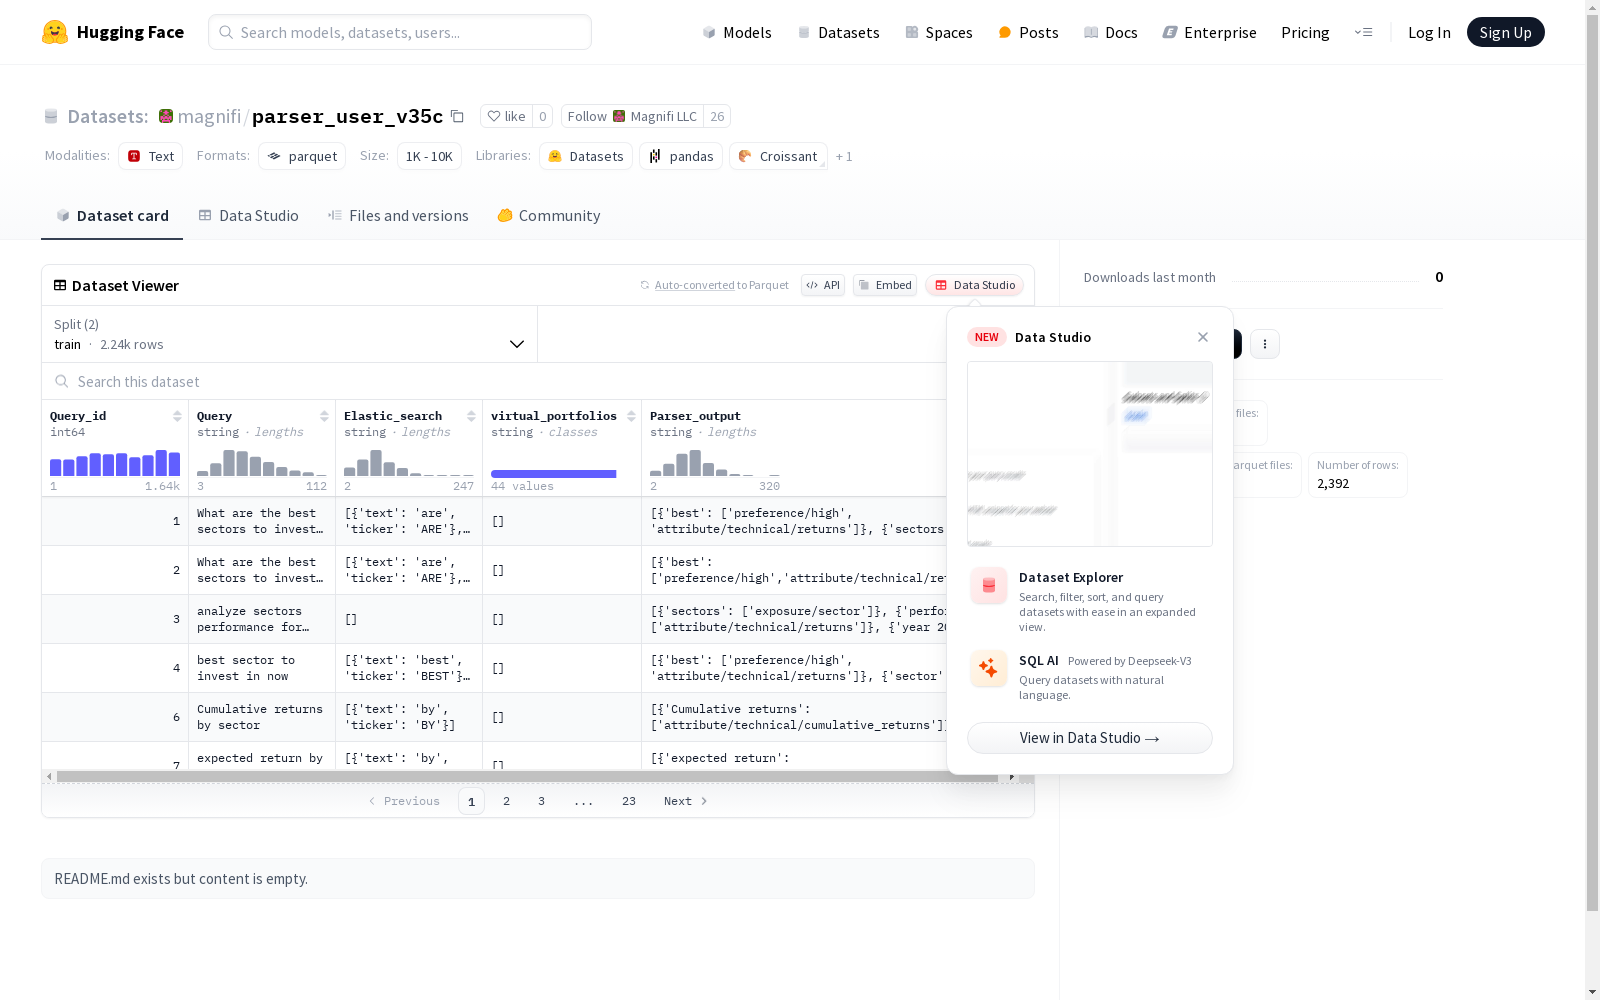The image size is (1600, 1000).
Task: Show additional libraries with +1
Action: pyautogui.click(x=844, y=156)
